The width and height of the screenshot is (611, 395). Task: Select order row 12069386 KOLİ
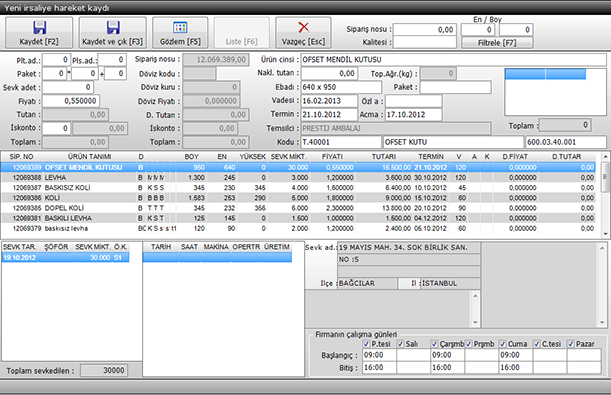click(x=298, y=198)
